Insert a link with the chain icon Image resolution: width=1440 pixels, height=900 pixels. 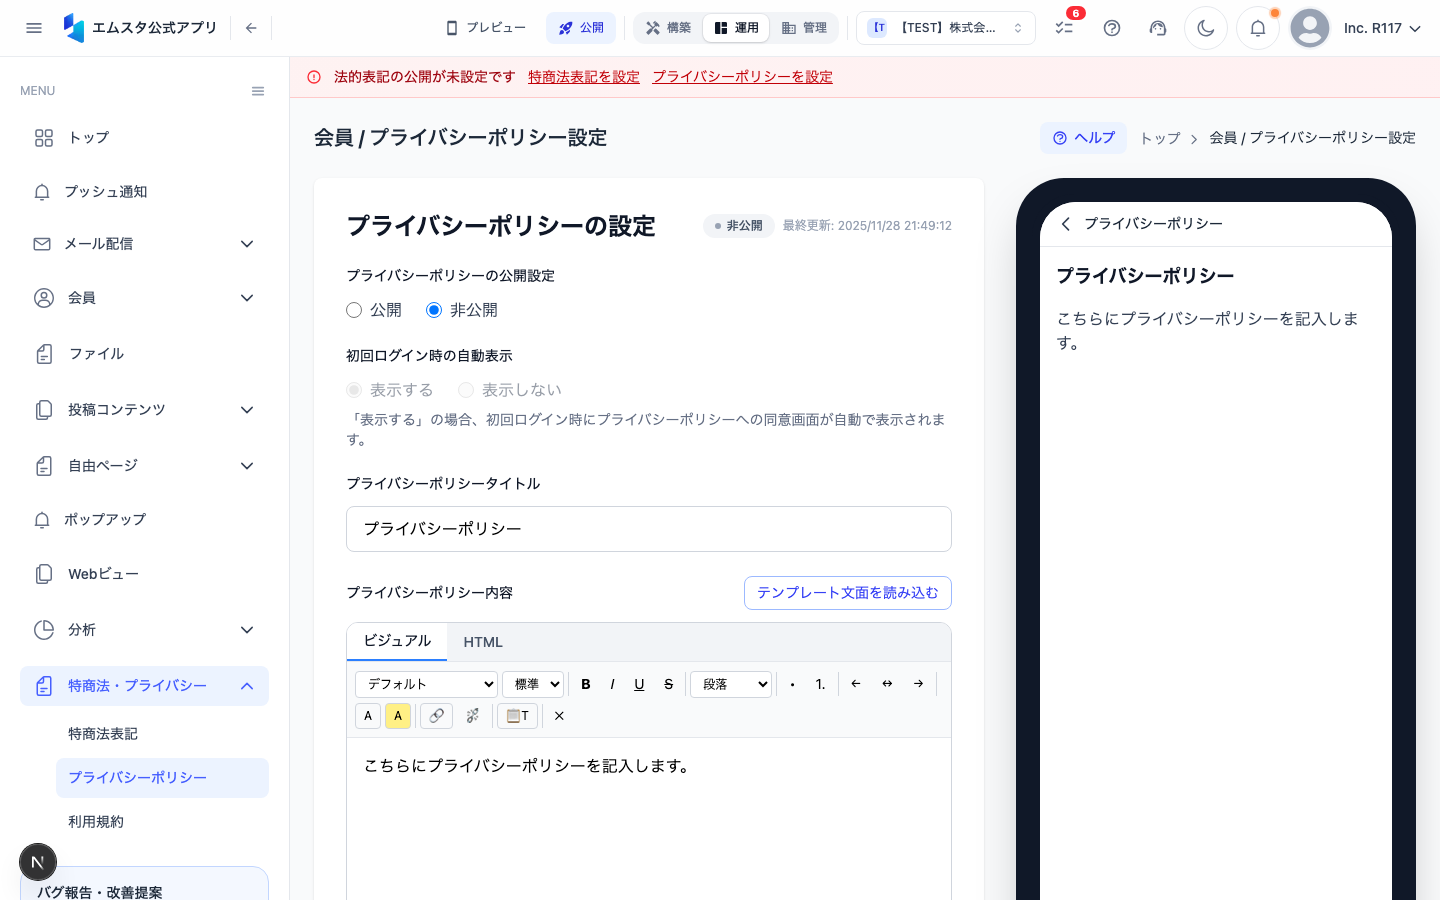pyautogui.click(x=437, y=716)
